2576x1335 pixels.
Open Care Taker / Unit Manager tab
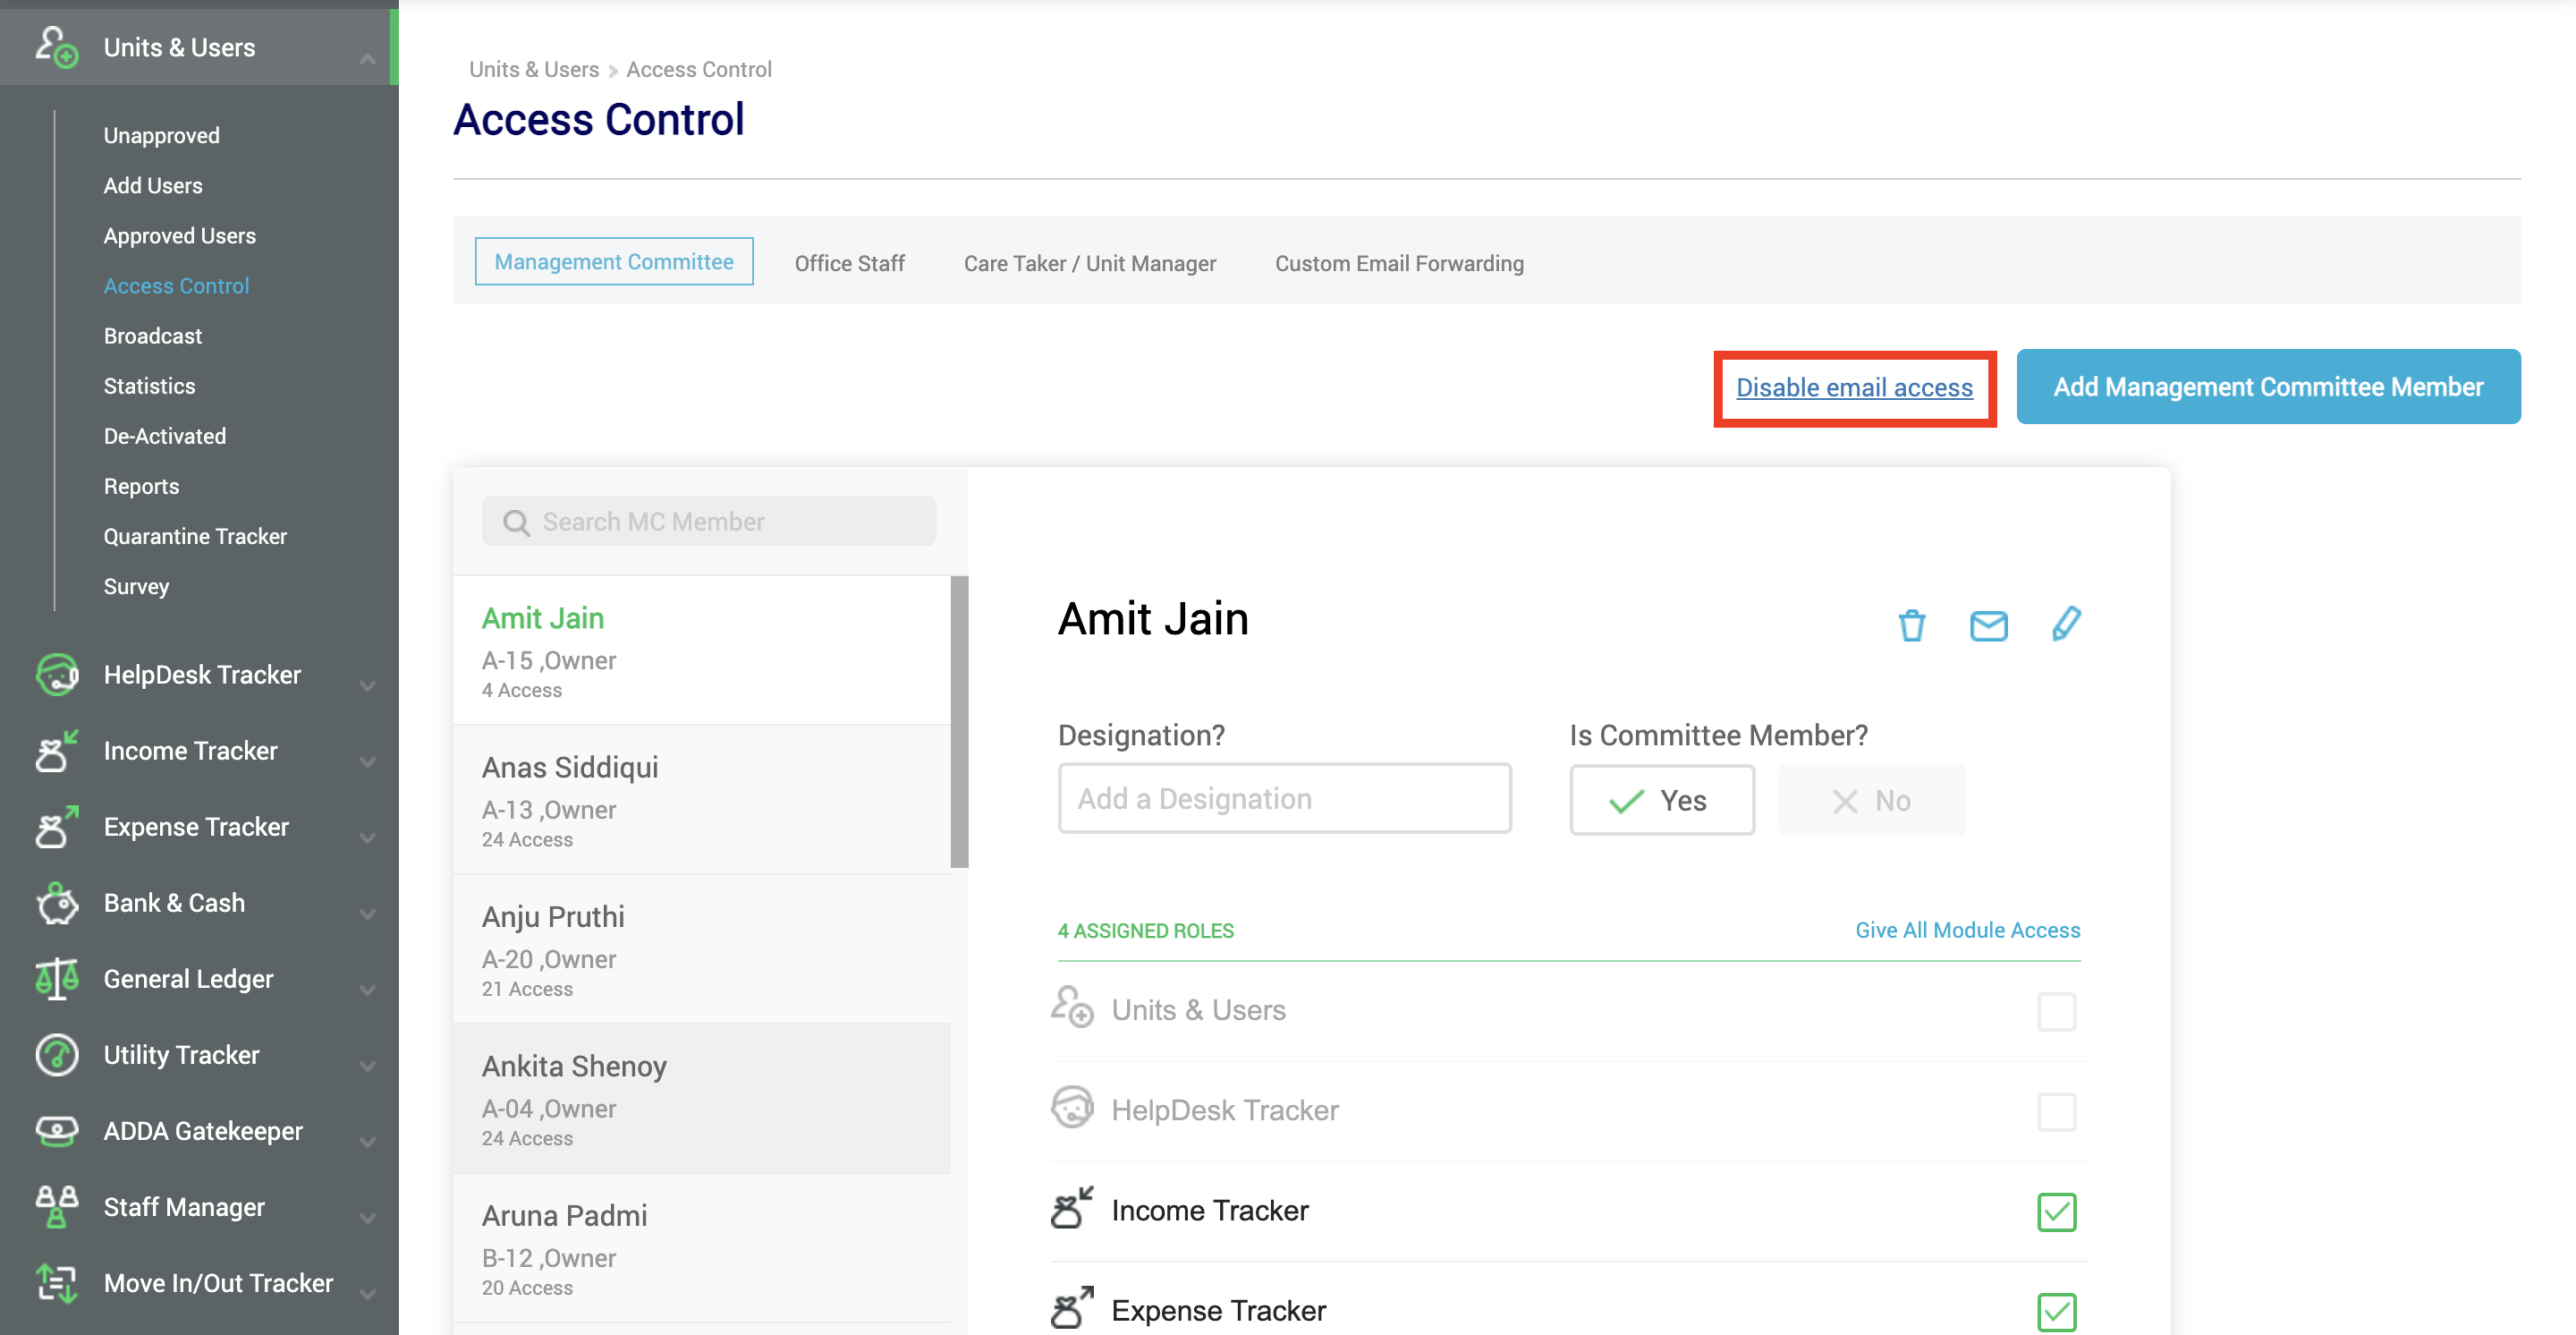click(x=1089, y=263)
